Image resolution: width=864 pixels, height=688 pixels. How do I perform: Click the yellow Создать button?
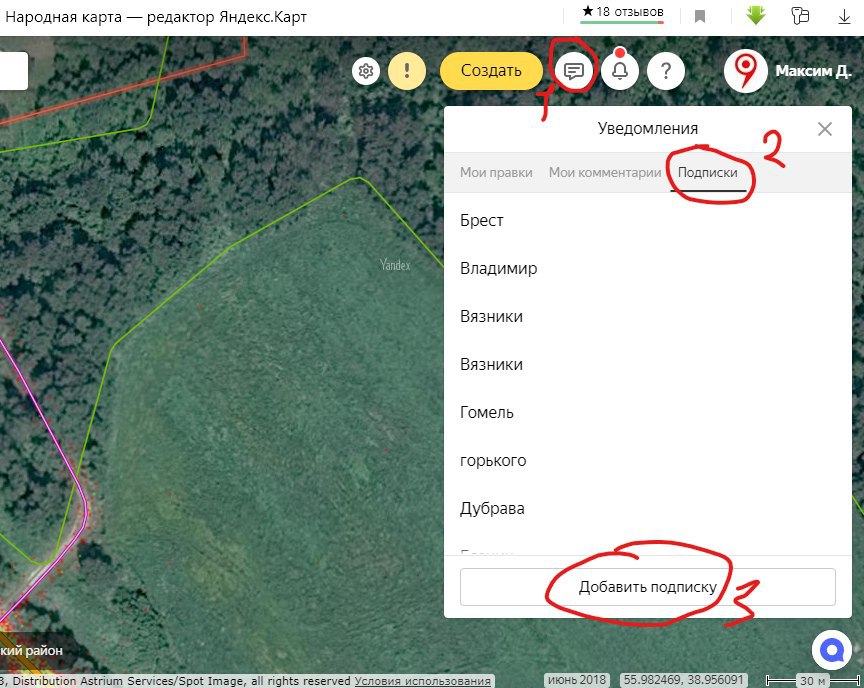[x=491, y=71]
